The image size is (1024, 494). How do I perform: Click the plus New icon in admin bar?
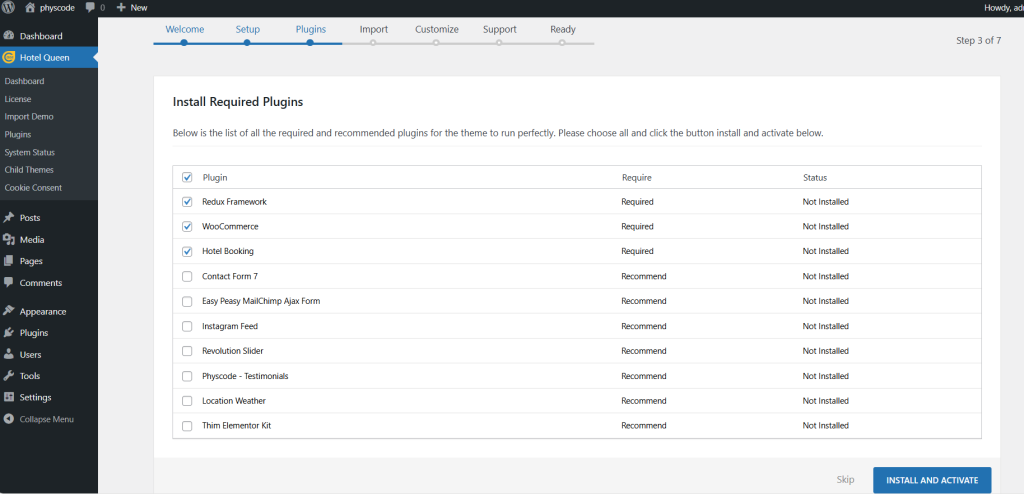(121, 8)
